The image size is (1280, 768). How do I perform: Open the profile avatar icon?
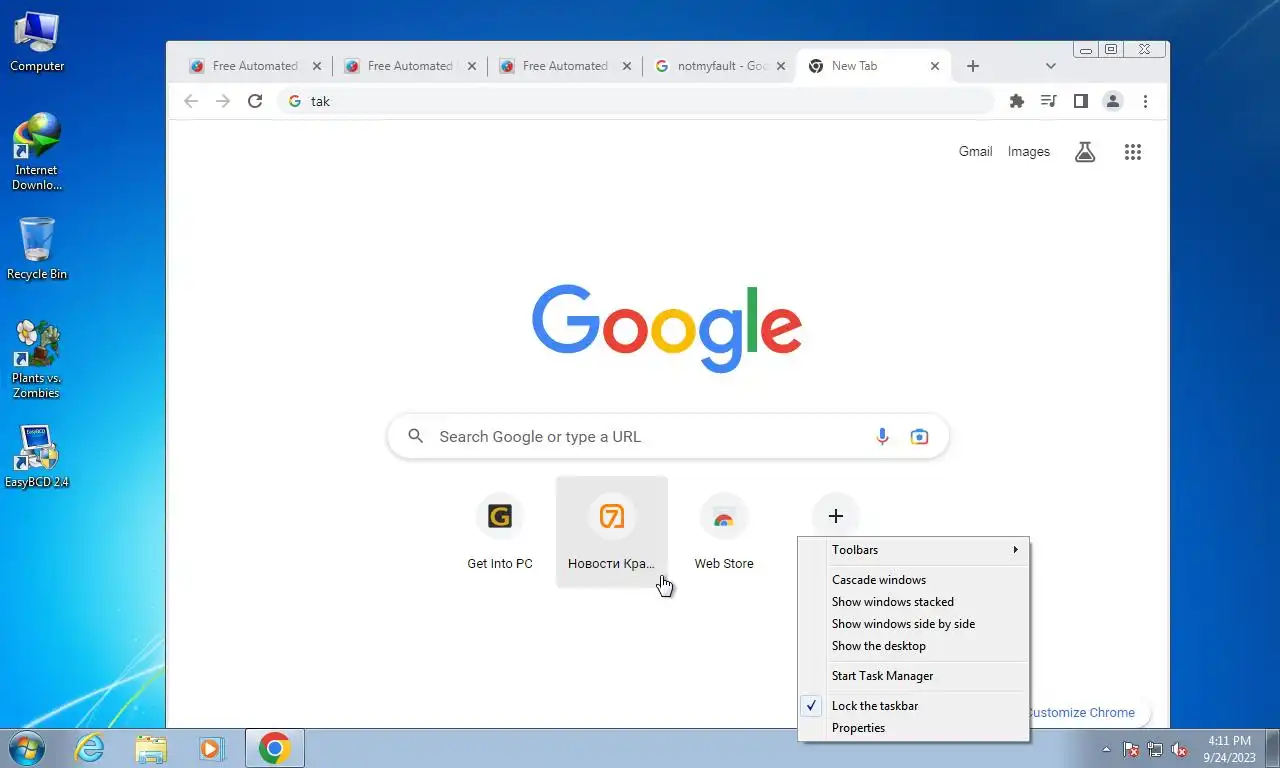point(1112,101)
